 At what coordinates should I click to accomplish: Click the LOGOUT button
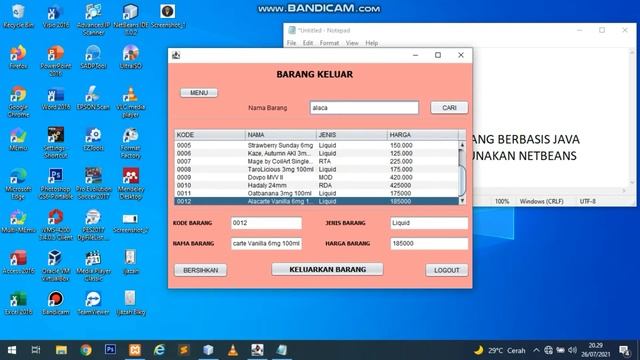(447, 270)
